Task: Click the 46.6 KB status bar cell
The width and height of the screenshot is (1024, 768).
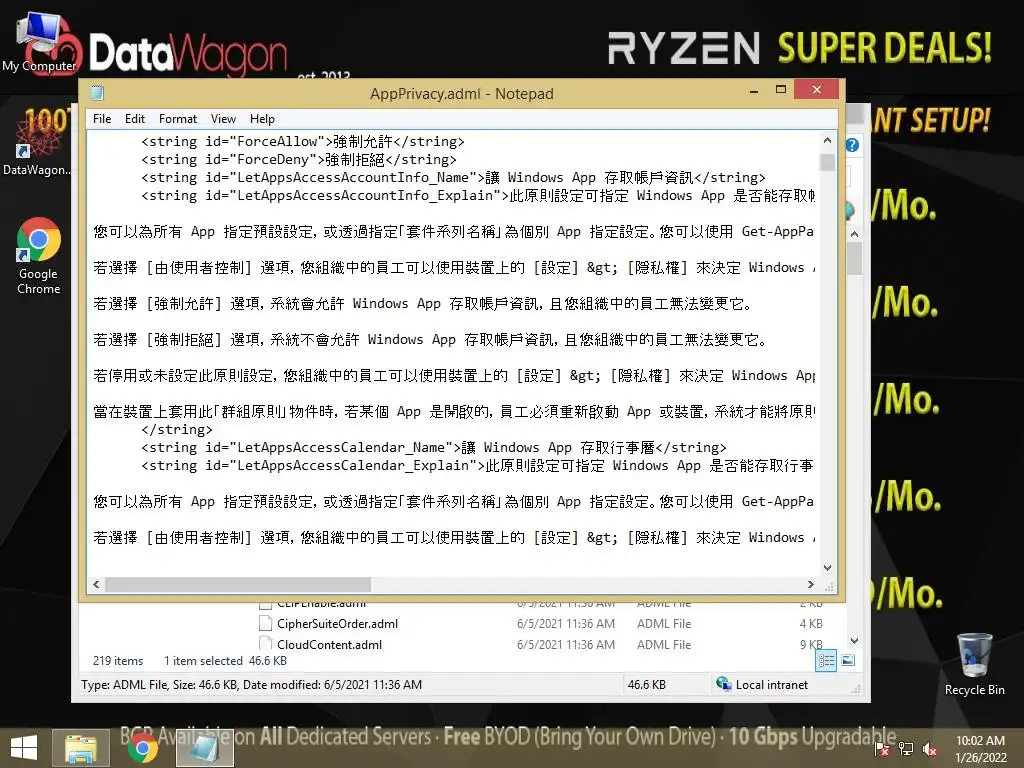Action: click(x=647, y=684)
